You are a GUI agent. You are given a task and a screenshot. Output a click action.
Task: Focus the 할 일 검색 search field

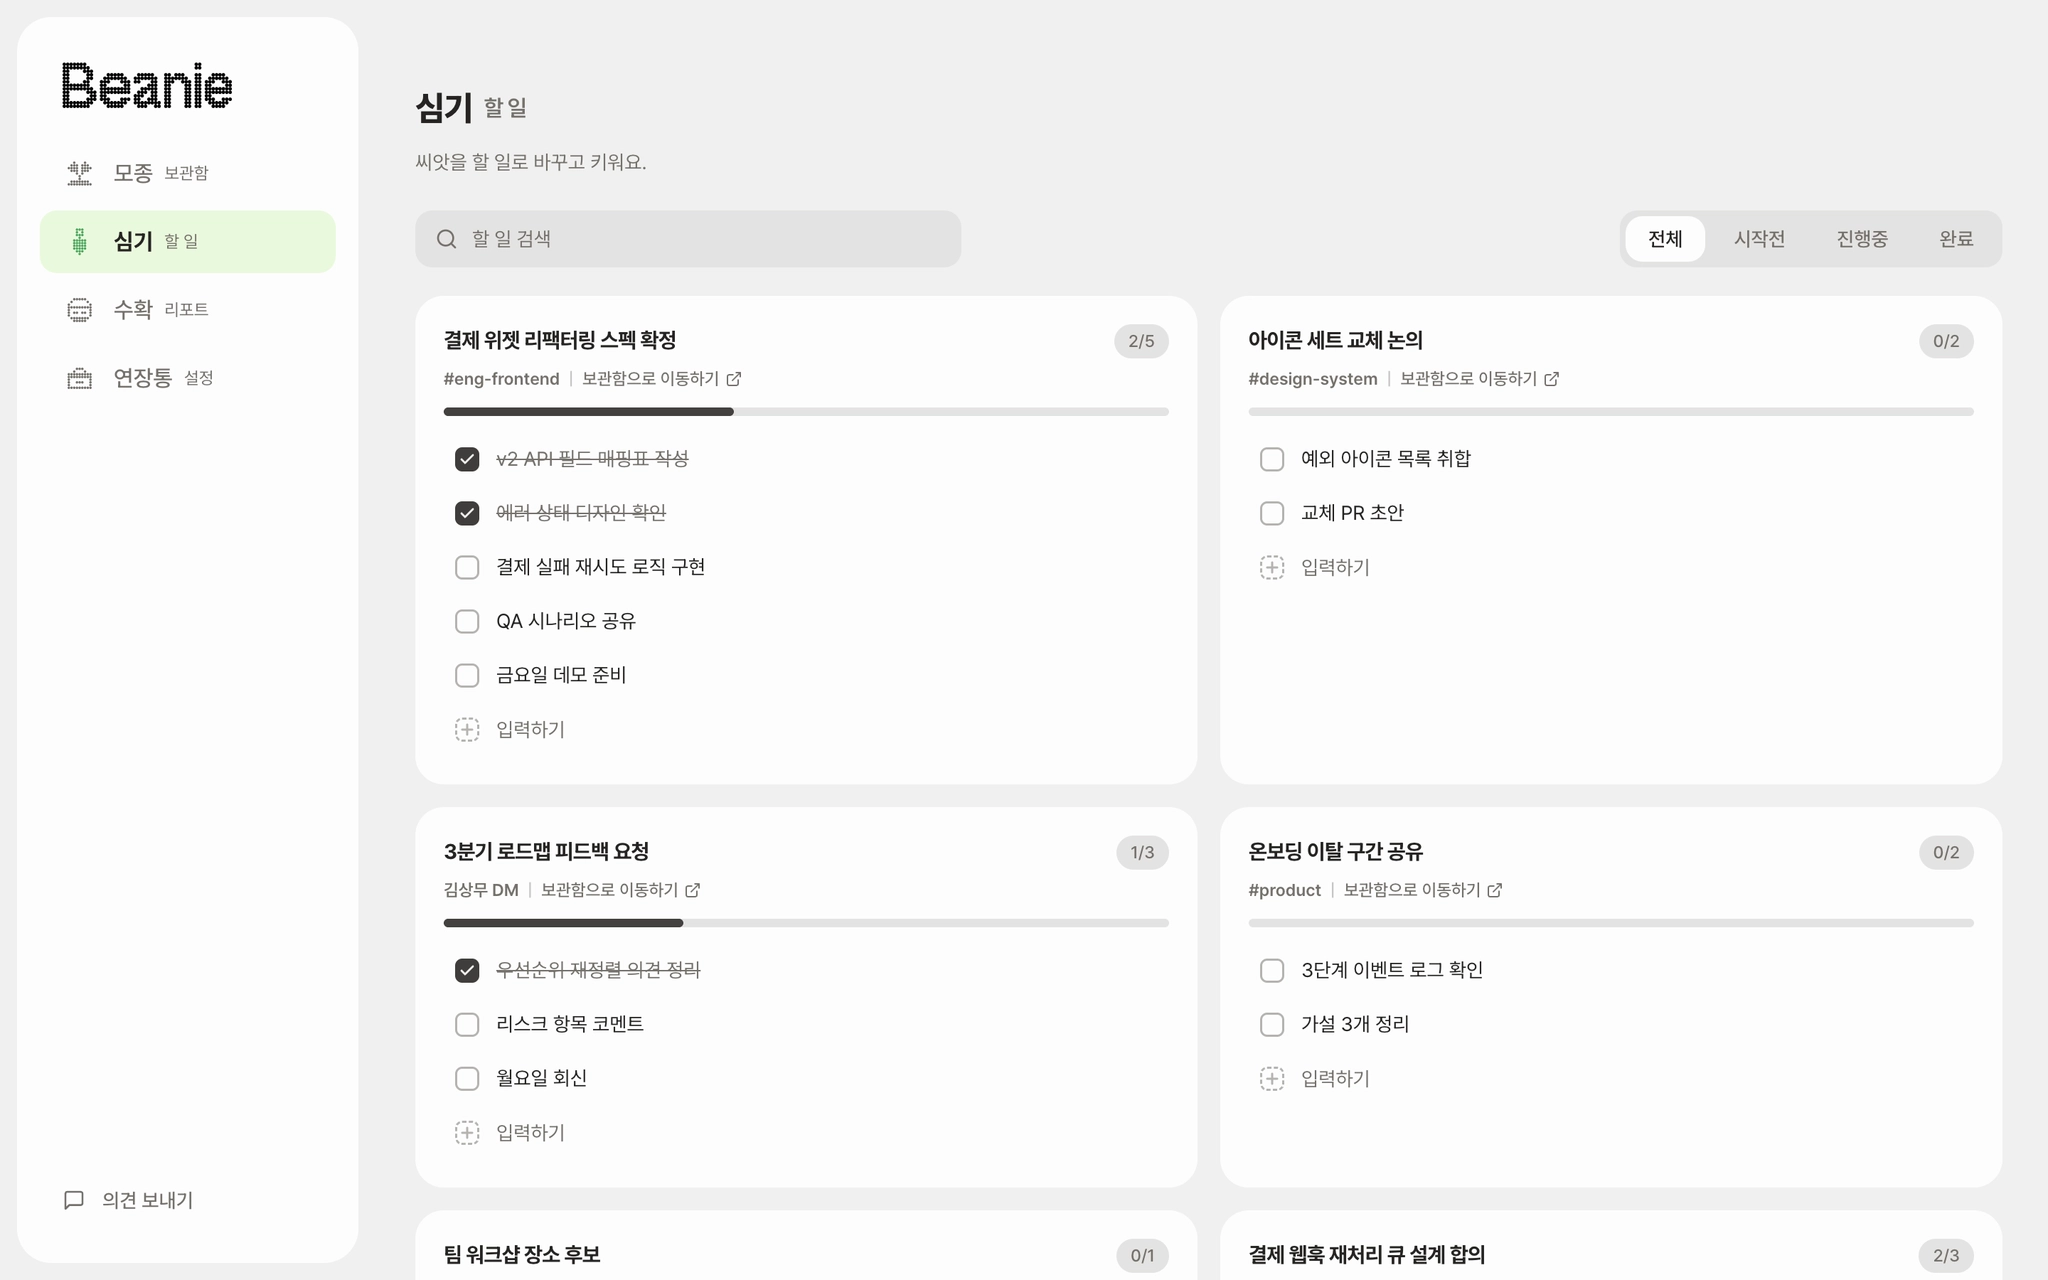[x=688, y=239]
